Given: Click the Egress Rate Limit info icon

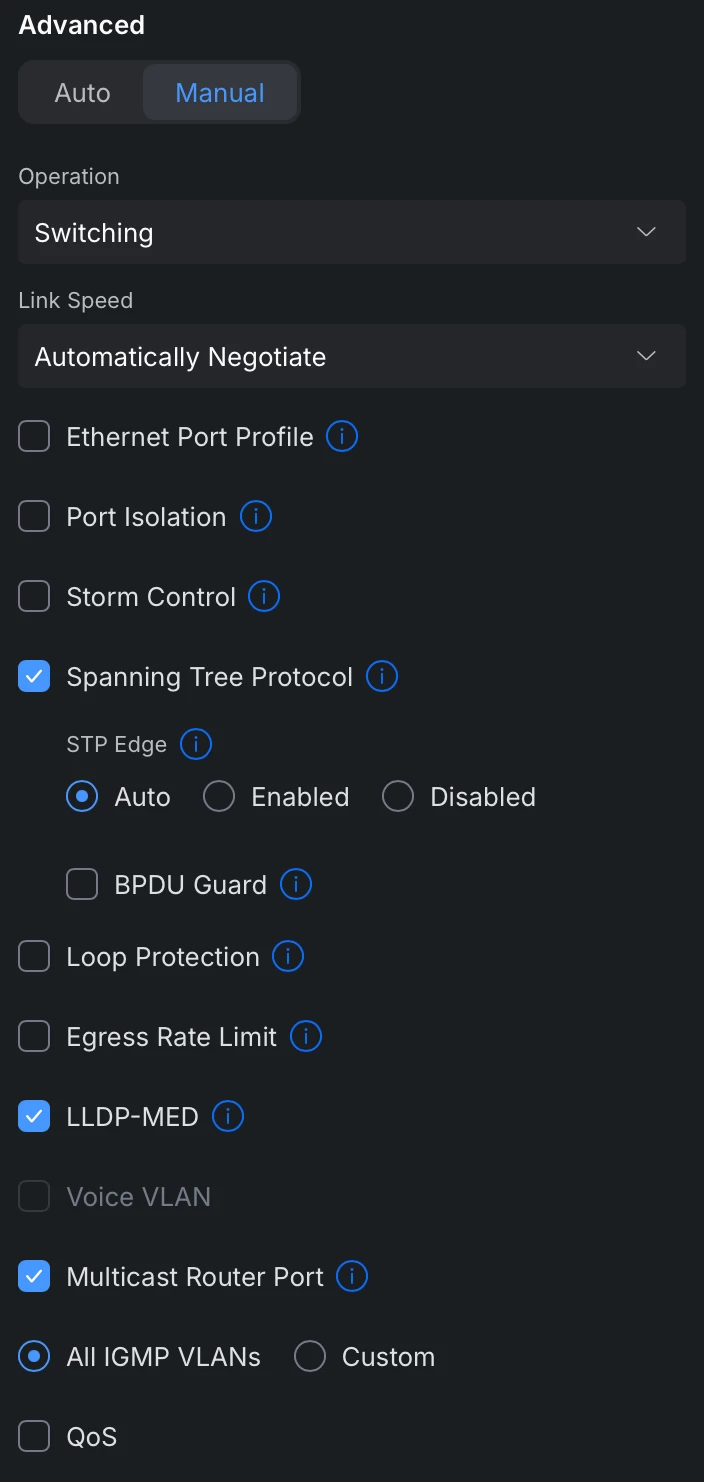Looking at the screenshot, I should (306, 1037).
